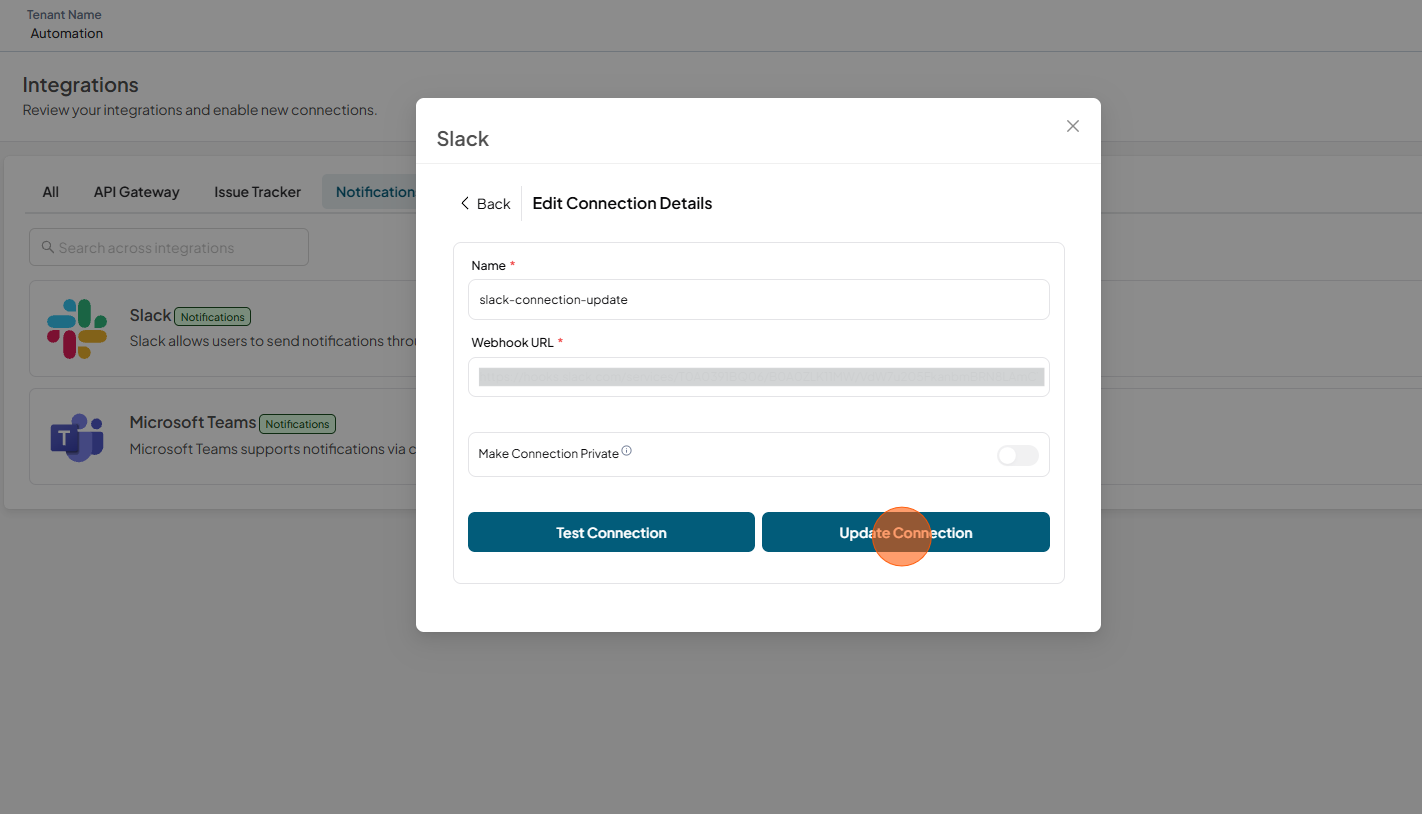Switch to the API Gateway tab
This screenshot has height=814, width=1422.
tap(137, 192)
